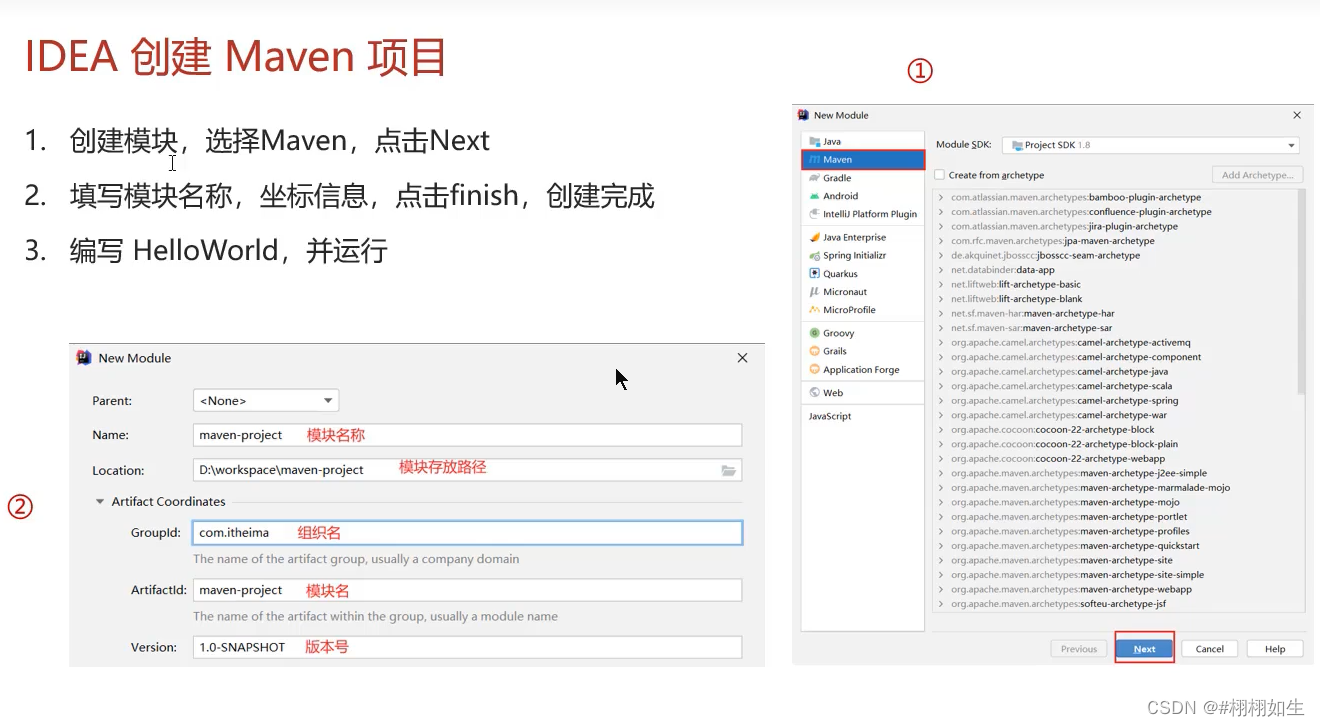Expand lift-archetype-basic entry
This screenshot has width=1320, height=726.
point(941,284)
